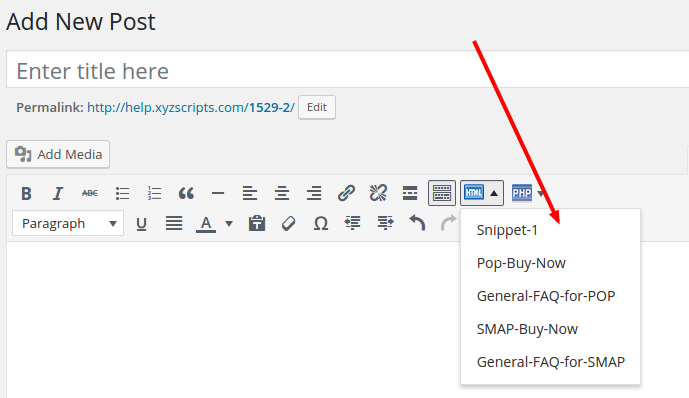Select Snippet-1 from the list
Image resolution: width=689 pixels, height=398 pixels.
point(551,230)
